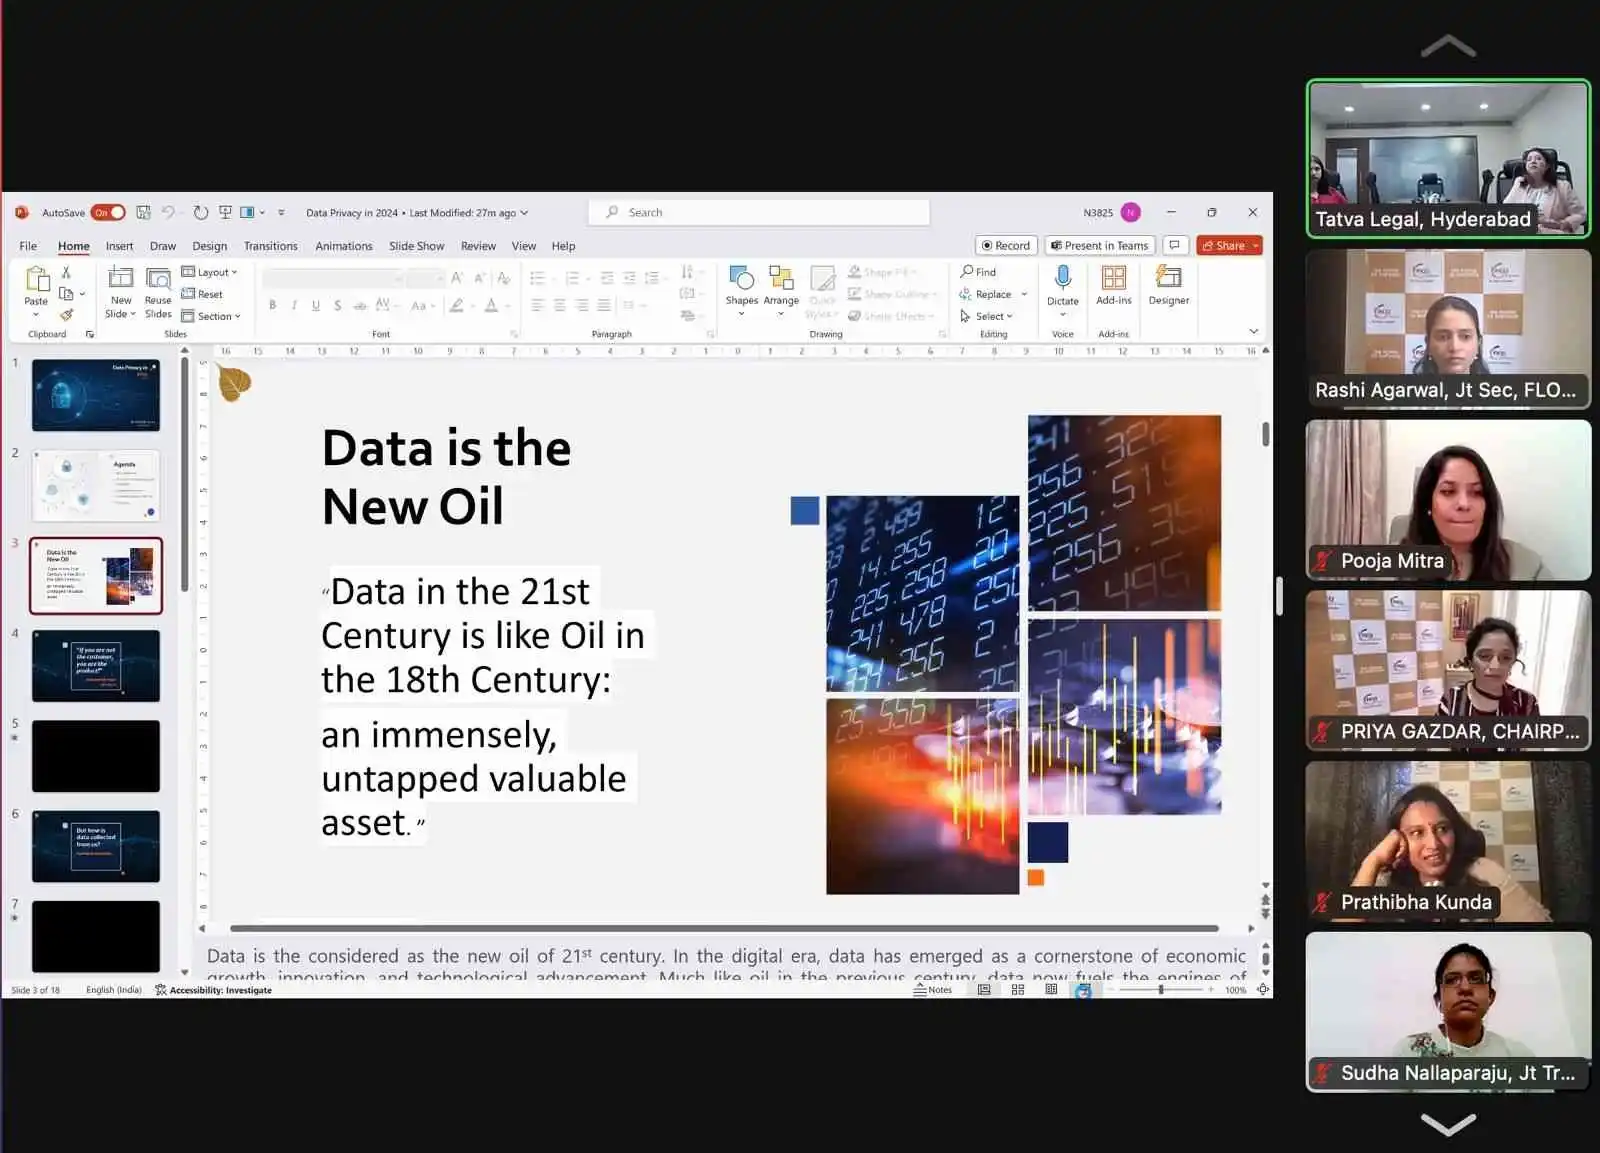Start Dictate with the microphone icon
The image size is (1600, 1153).
click(1062, 278)
